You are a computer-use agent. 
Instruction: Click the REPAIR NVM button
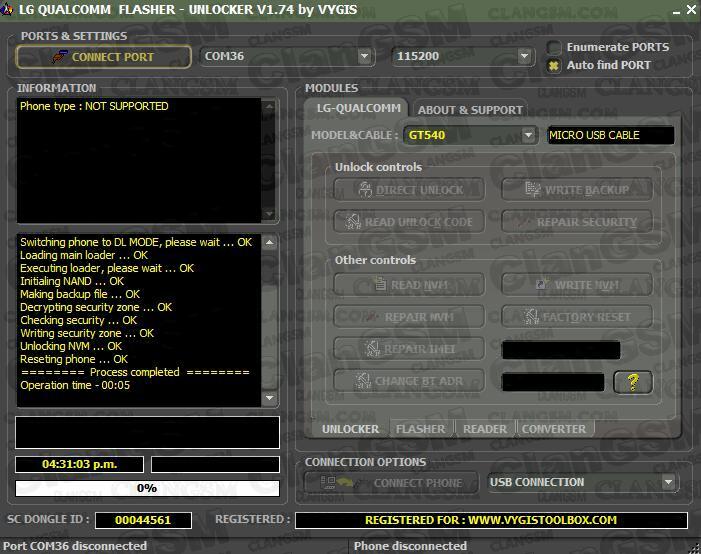click(409, 317)
